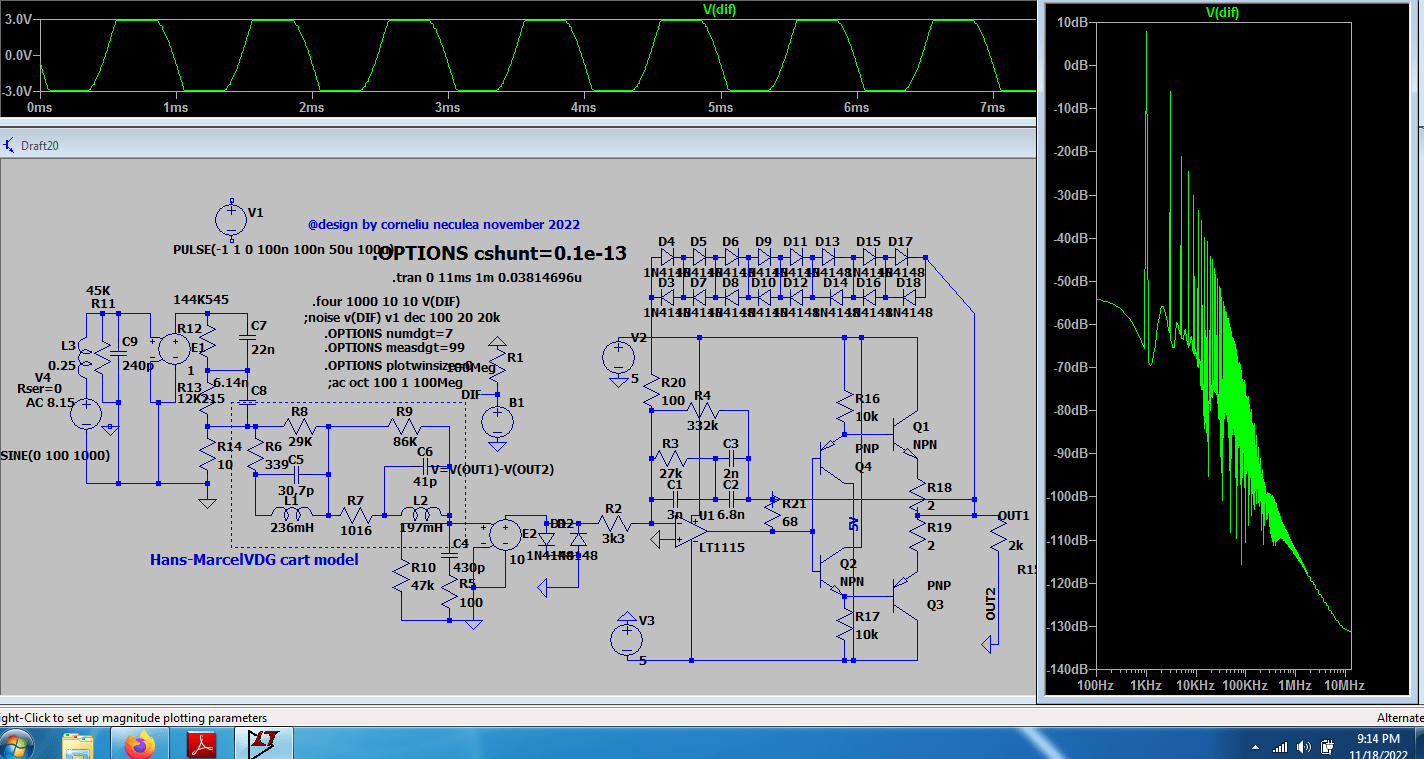Select resistor R2 3k3
This screenshot has width=1424, height=759.
click(614, 523)
